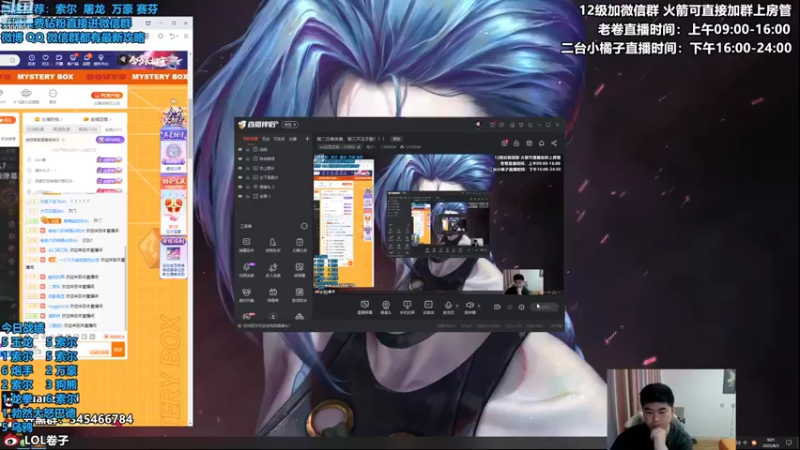Open the tool right of 多人连麦

point(299,269)
